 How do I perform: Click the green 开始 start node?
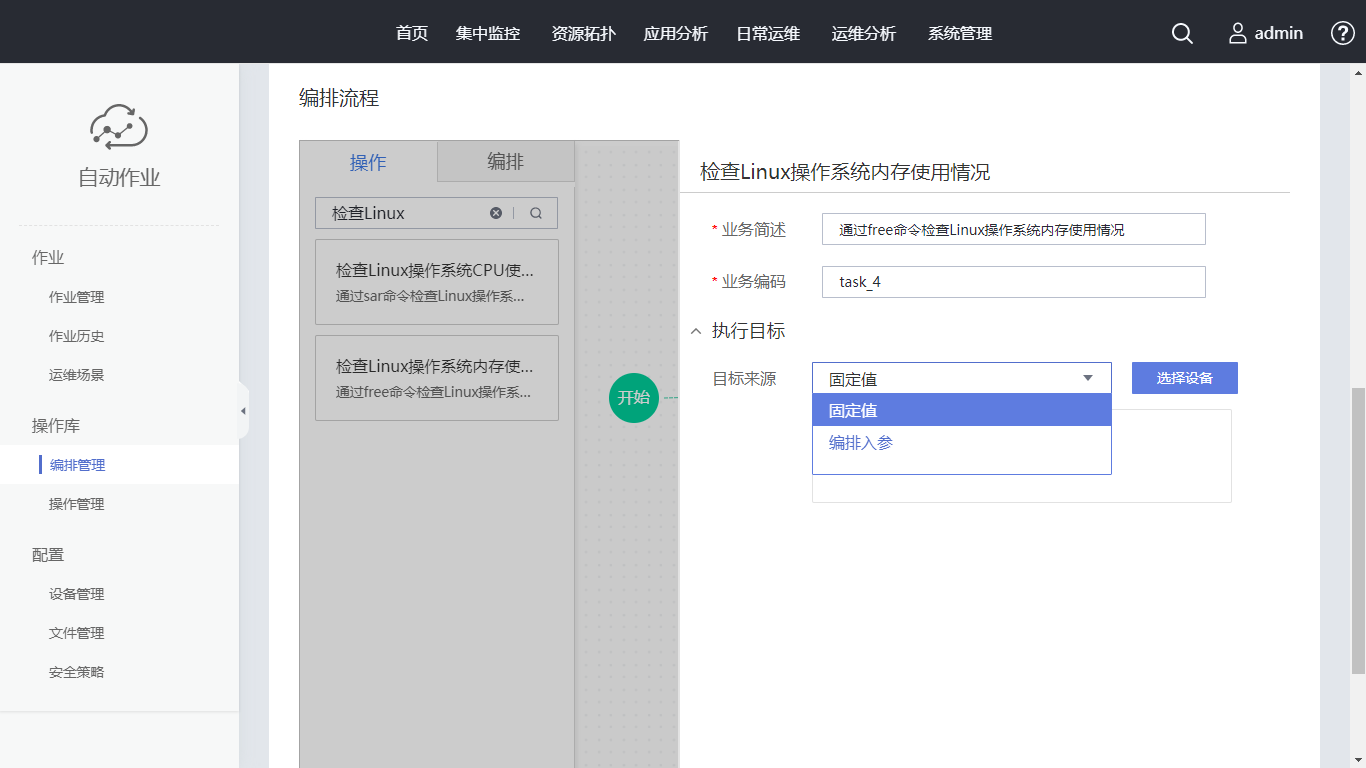pos(633,397)
